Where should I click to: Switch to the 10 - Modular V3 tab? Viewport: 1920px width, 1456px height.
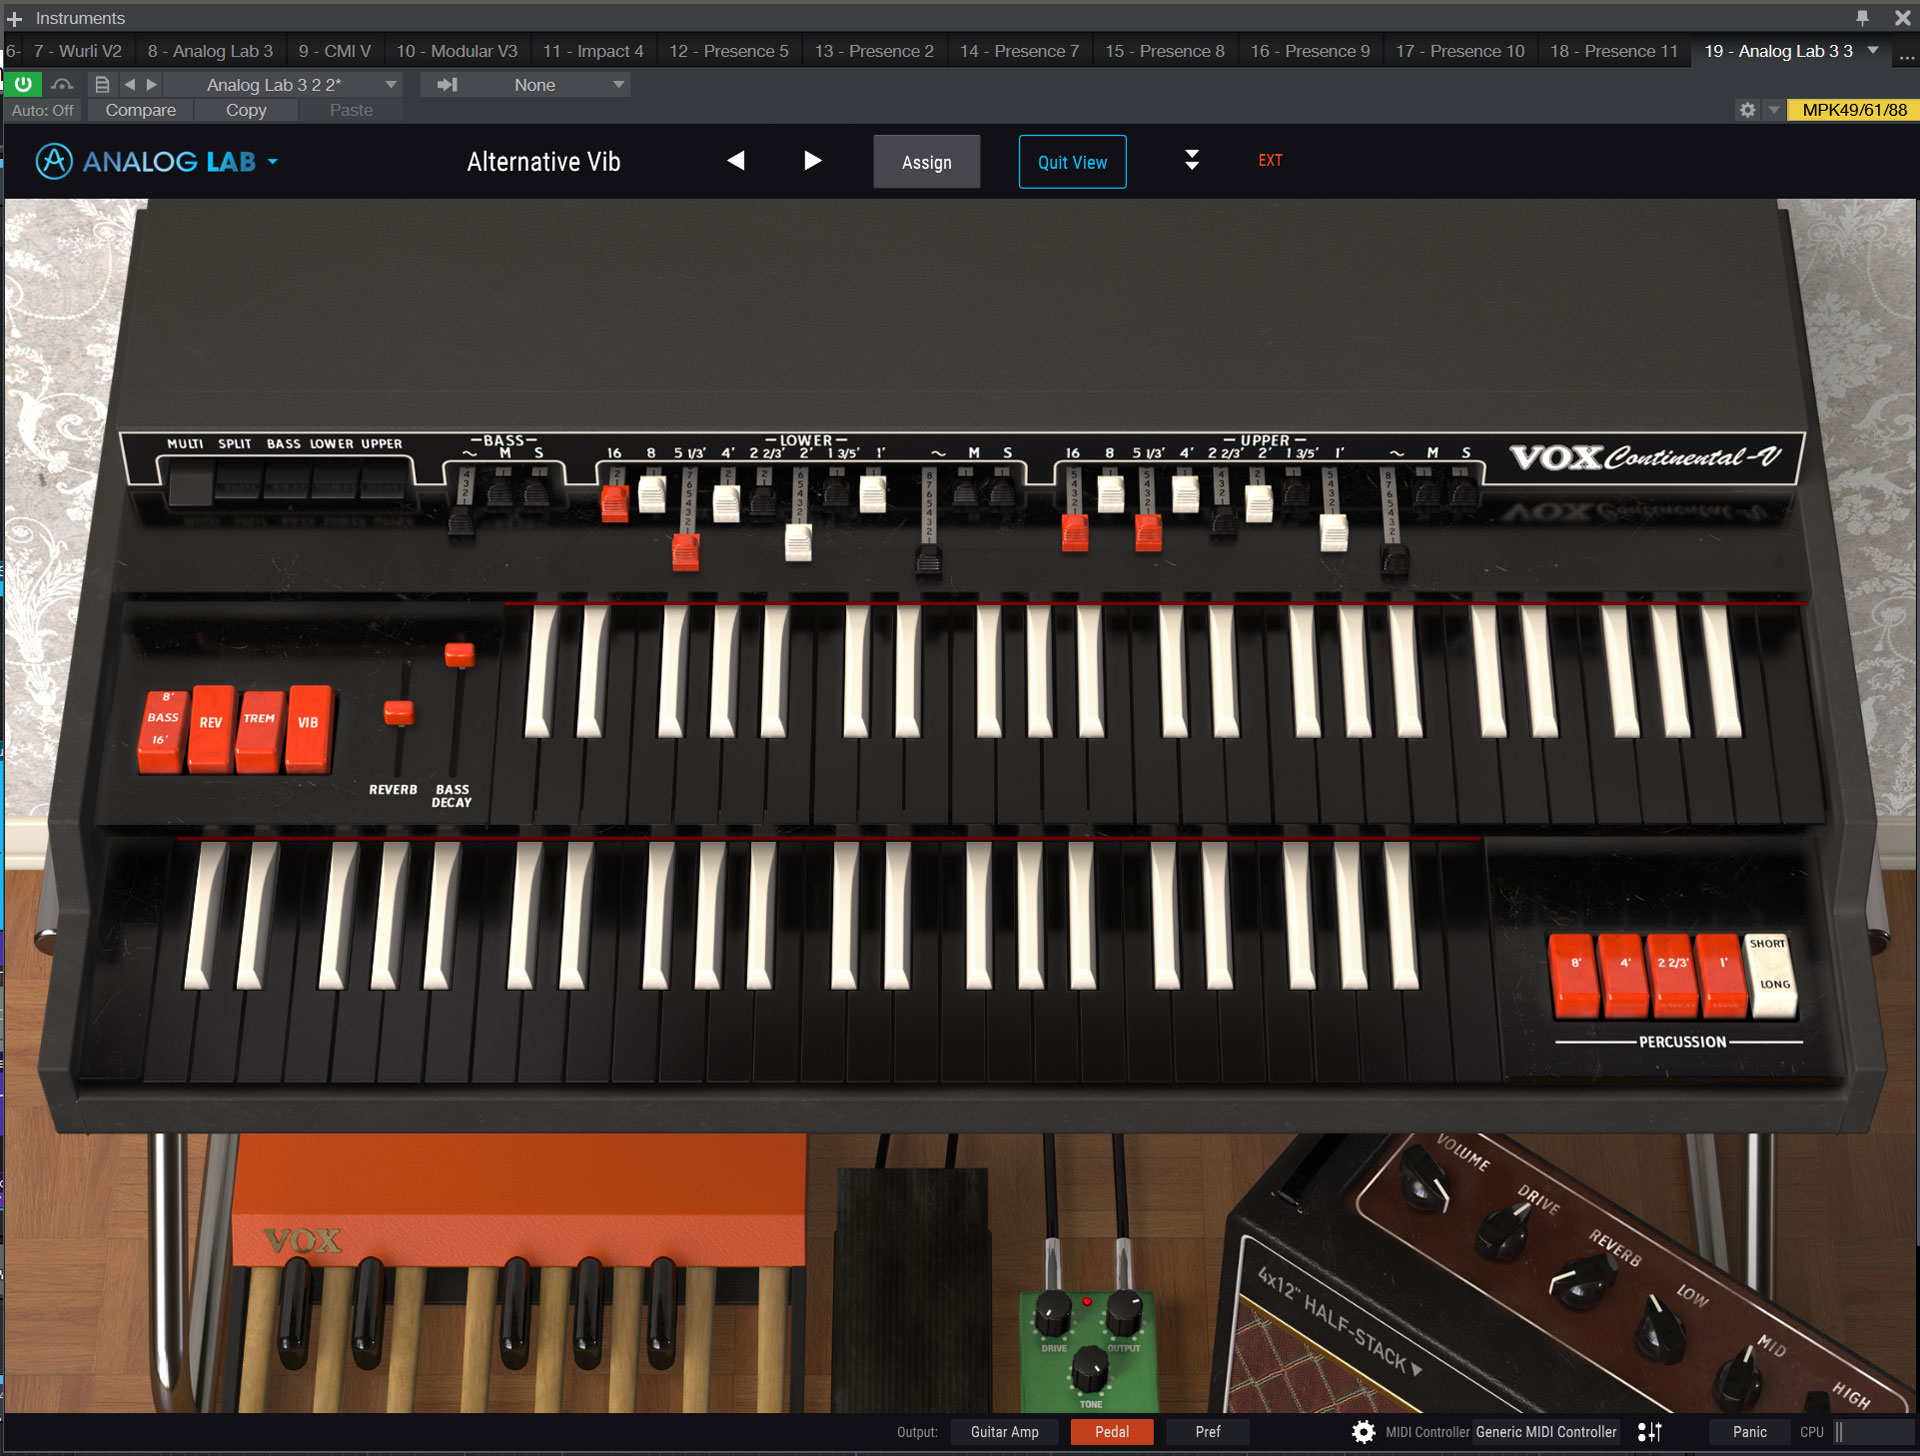point(457,51)
